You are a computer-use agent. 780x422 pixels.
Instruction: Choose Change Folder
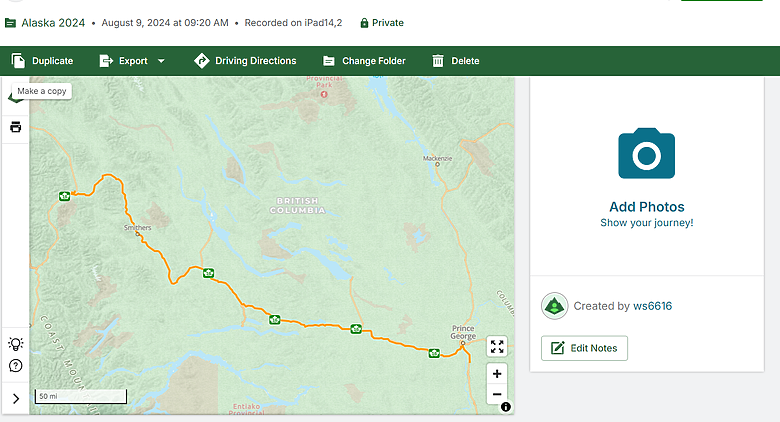click(x=364, y=61)
